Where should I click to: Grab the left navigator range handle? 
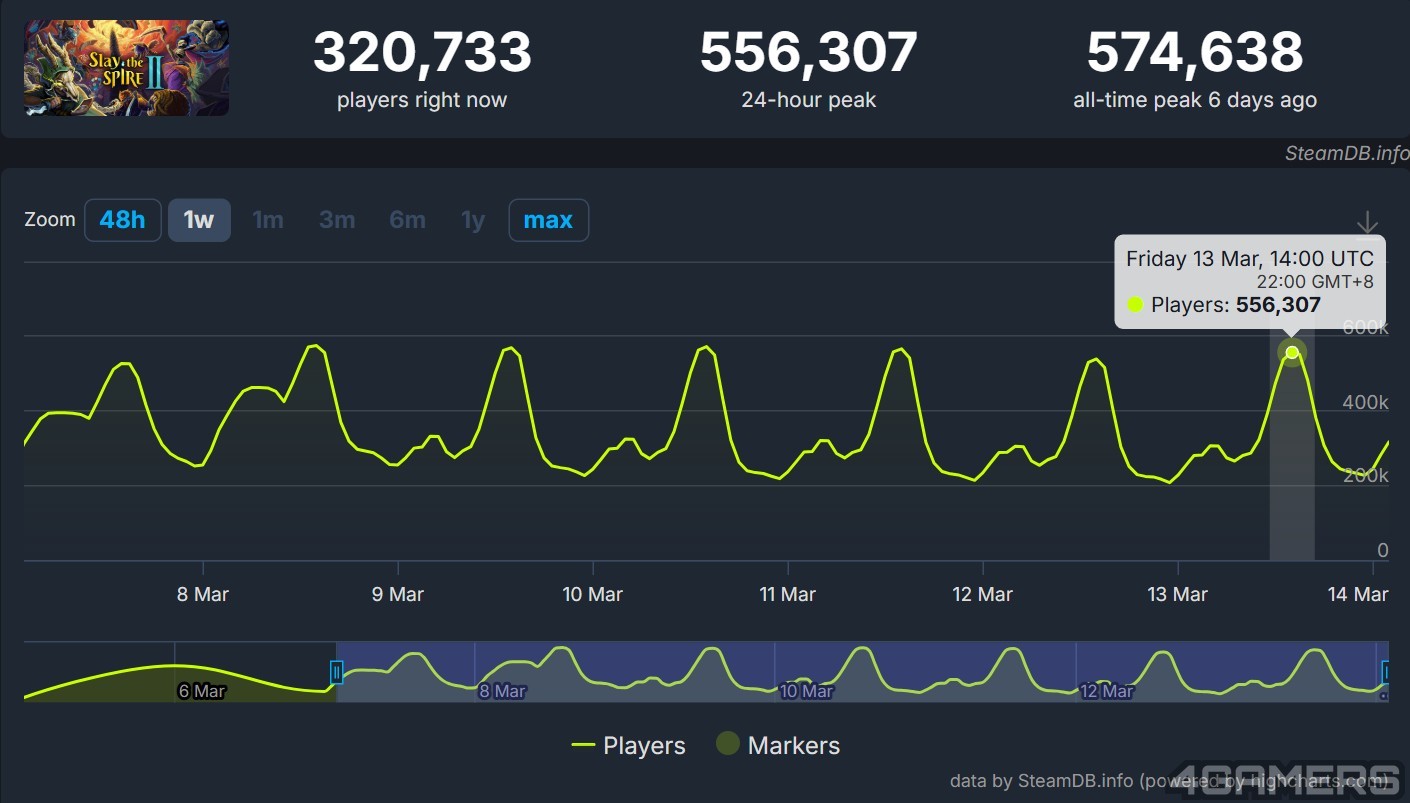tap(337, 672)
